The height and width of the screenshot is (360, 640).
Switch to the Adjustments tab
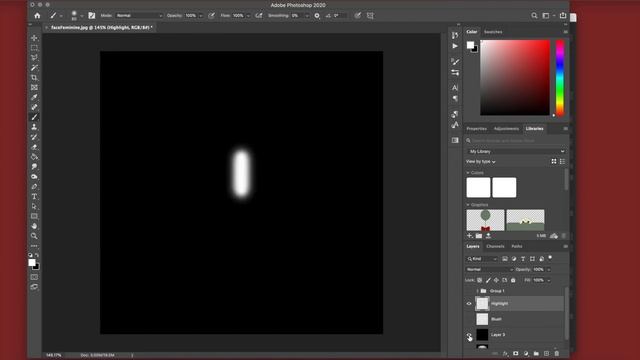(x=506, y=129)
